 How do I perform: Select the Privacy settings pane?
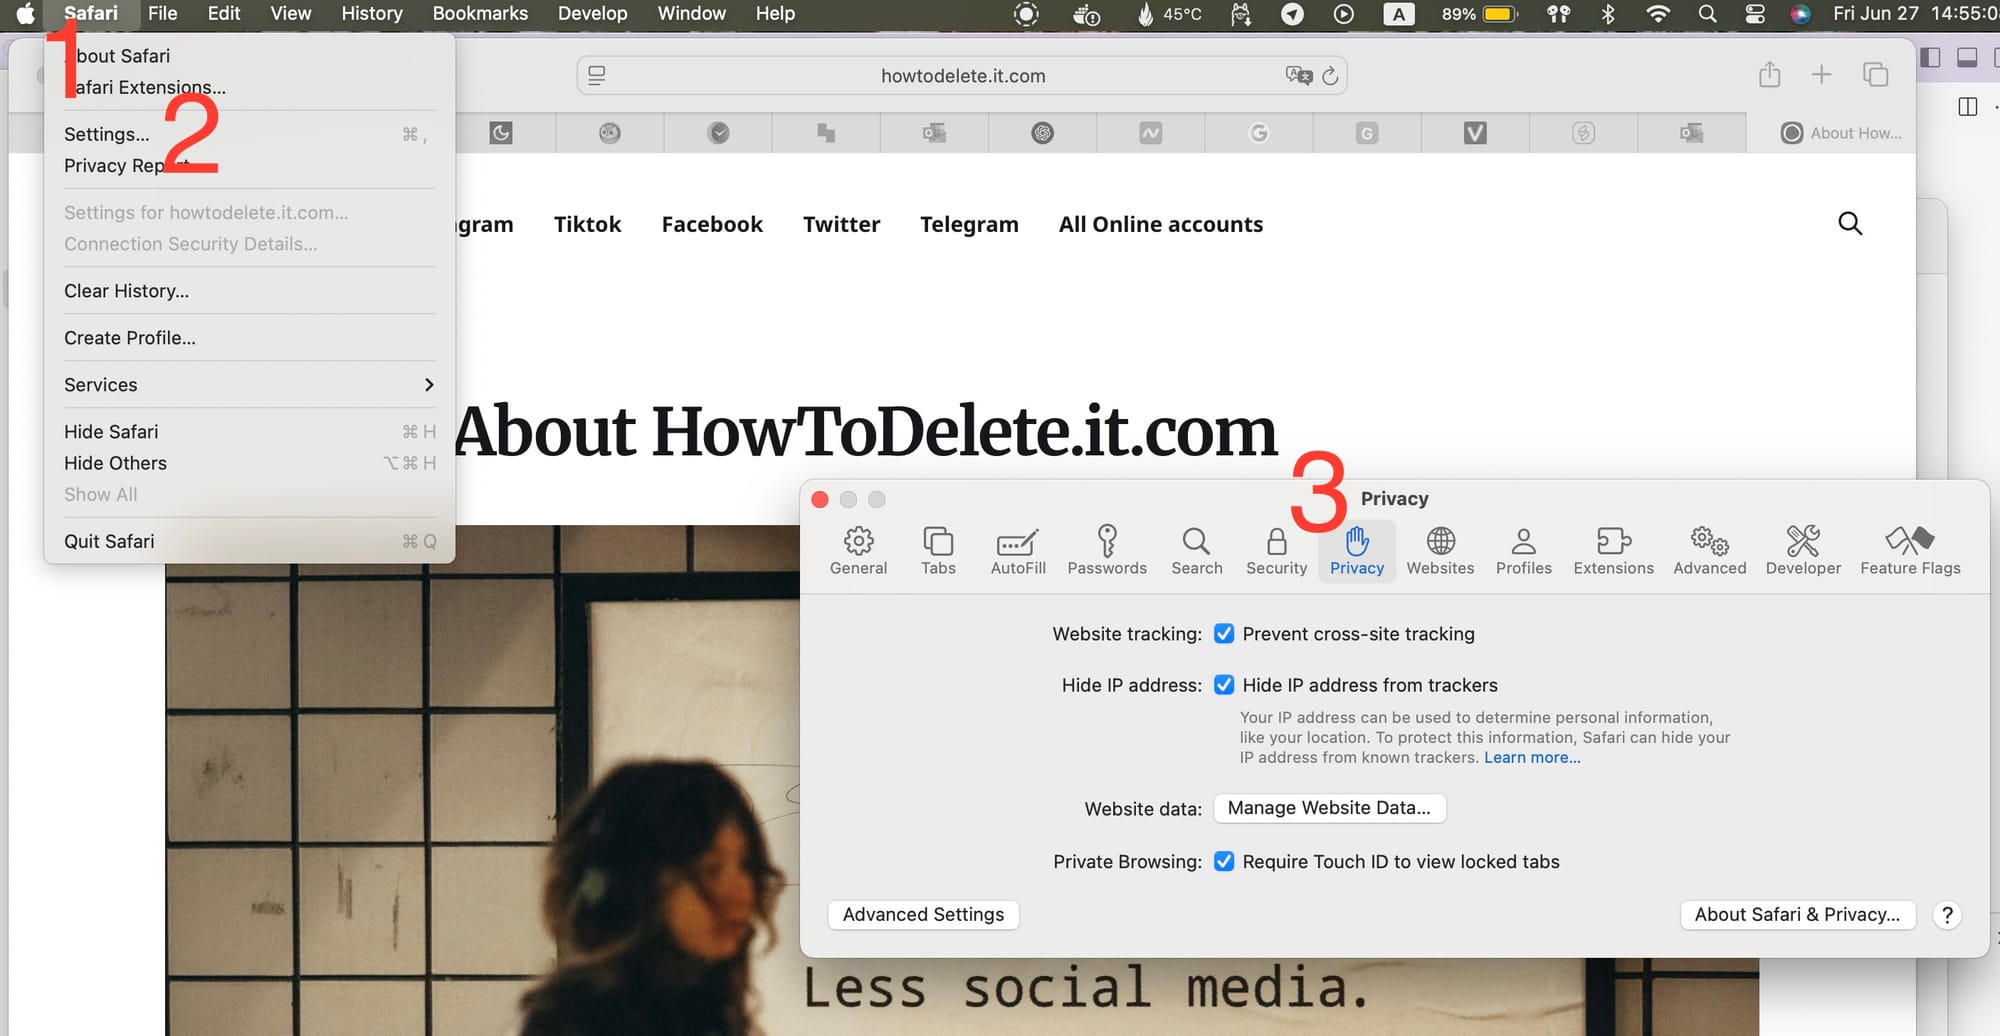pyautogui.click(x=1357, y=551)
